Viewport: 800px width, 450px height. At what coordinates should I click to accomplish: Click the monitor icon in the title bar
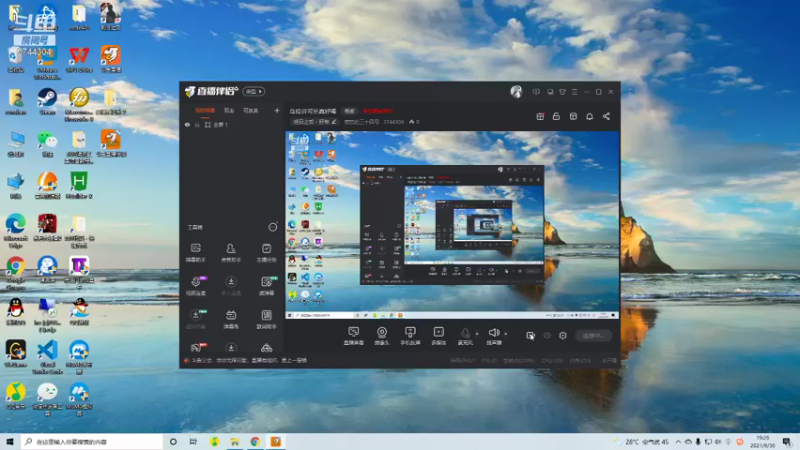point(550,92)
